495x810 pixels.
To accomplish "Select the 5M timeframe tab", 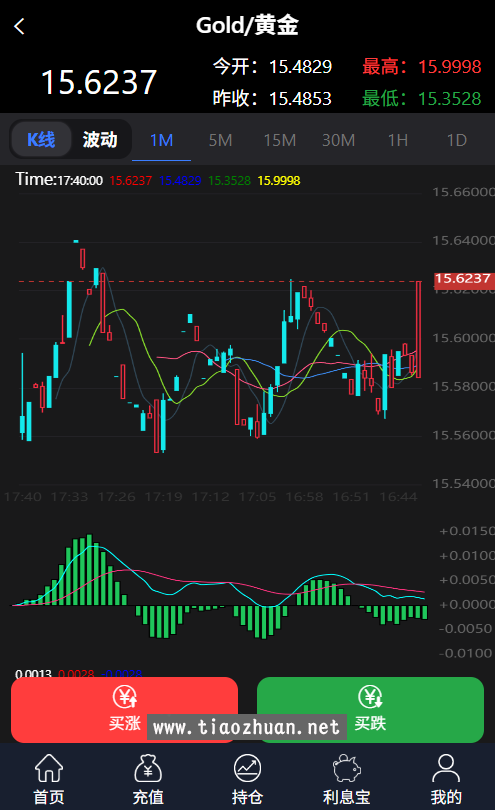I will (x=220, y=140).
